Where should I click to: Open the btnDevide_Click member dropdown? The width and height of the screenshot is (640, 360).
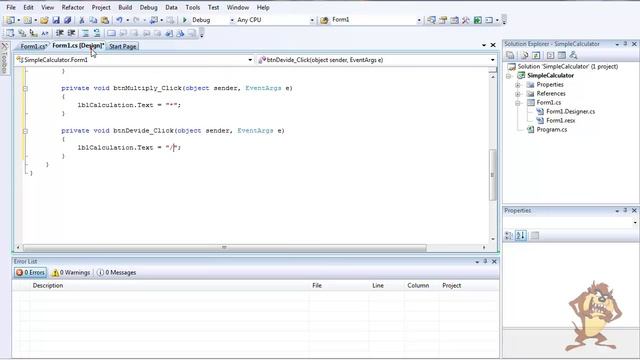pos(493,60)
